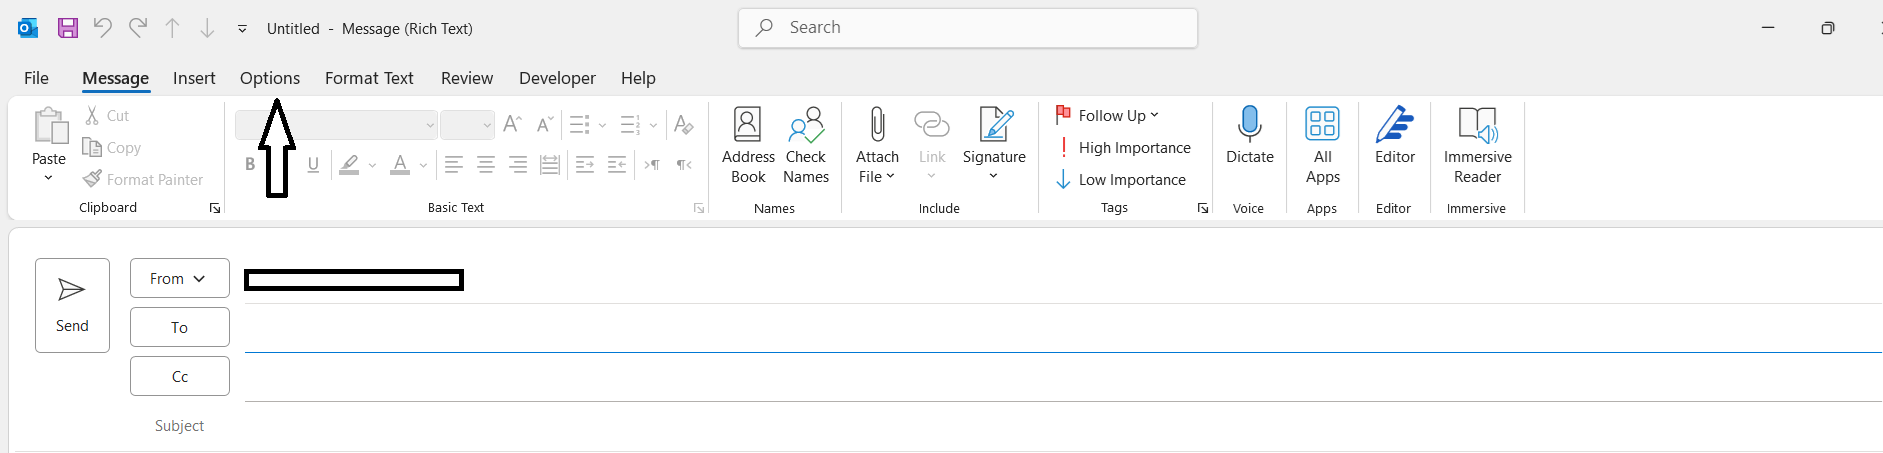Align text right

pyautogui.click(x=518, y=165)
